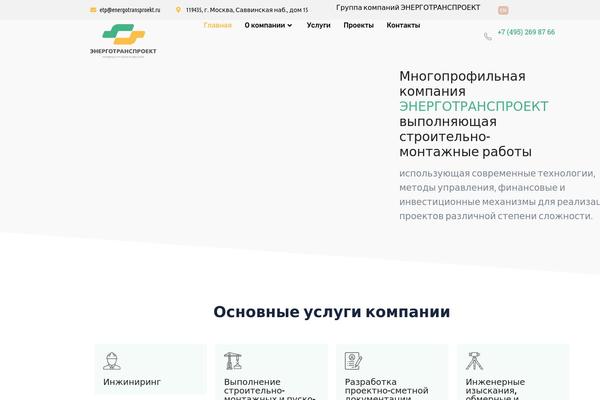Open the Проекты menu item
600x400 pixels.
point(359,25)
